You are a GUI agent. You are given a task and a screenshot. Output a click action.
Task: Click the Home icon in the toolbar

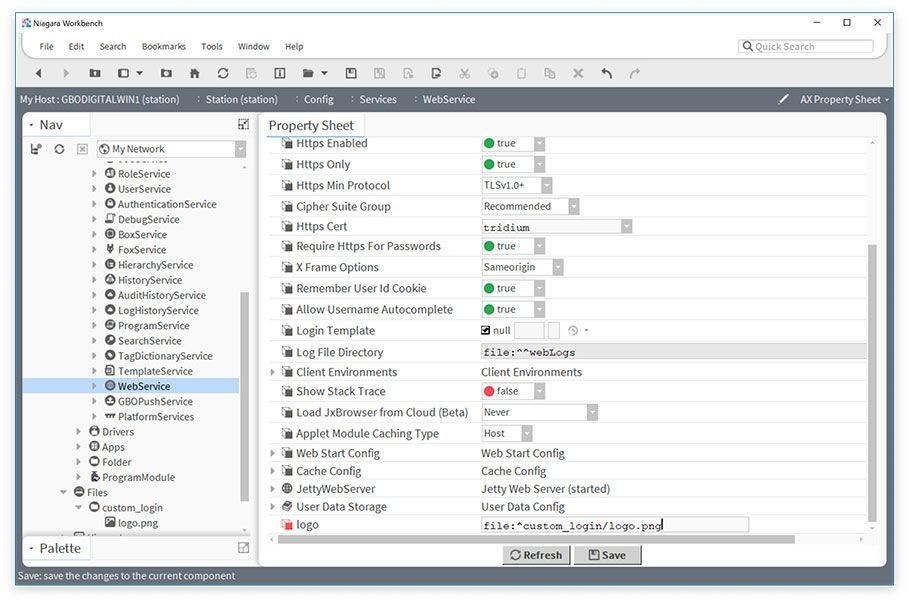coord(195,73)
